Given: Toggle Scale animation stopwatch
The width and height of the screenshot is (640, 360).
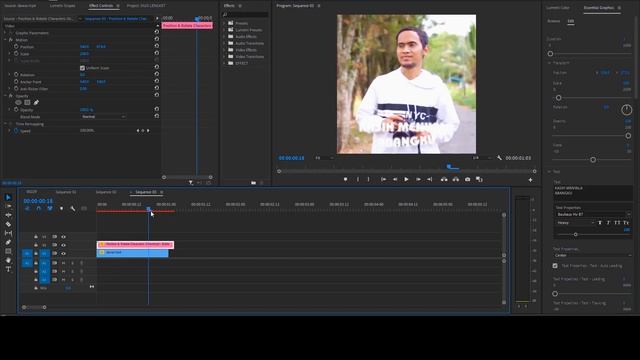Looking at the screenshot, I should point(16,53).
